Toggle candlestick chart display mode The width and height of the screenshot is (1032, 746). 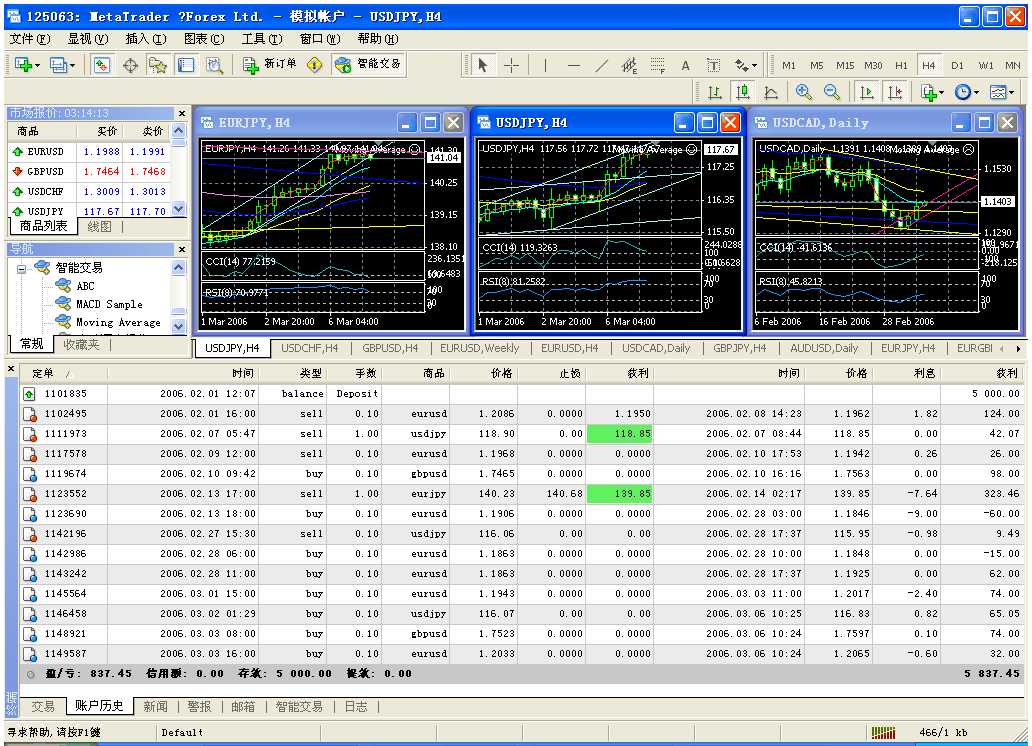click(x=742, y=92)
